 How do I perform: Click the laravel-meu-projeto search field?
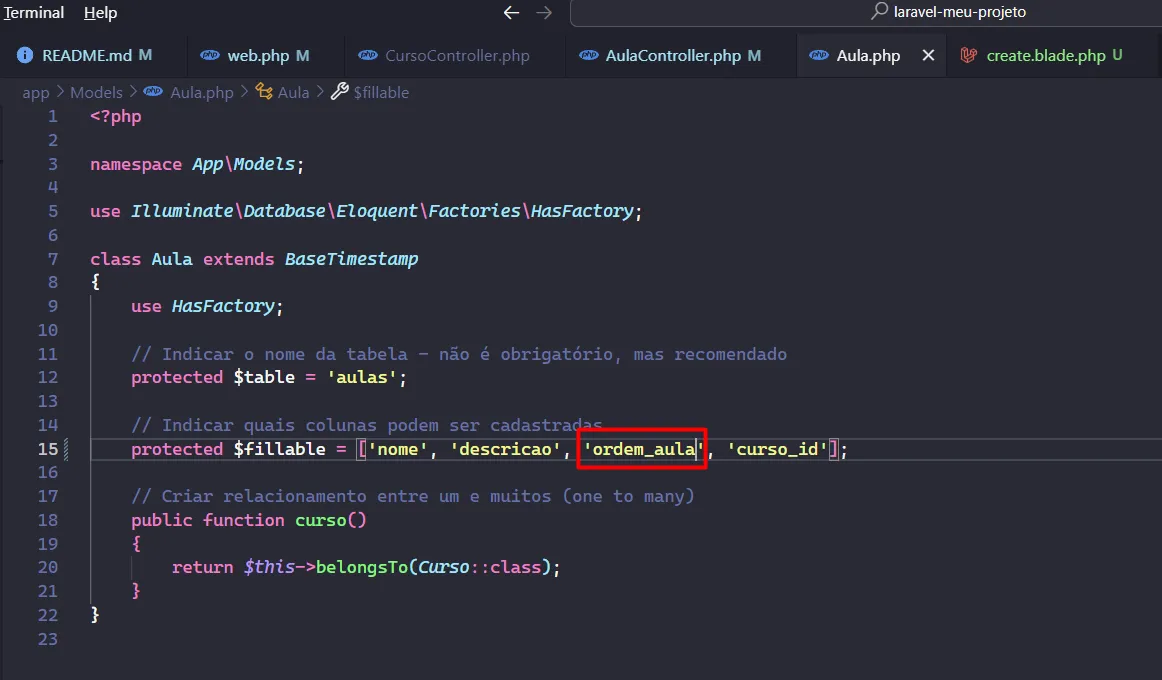[960, 12]
